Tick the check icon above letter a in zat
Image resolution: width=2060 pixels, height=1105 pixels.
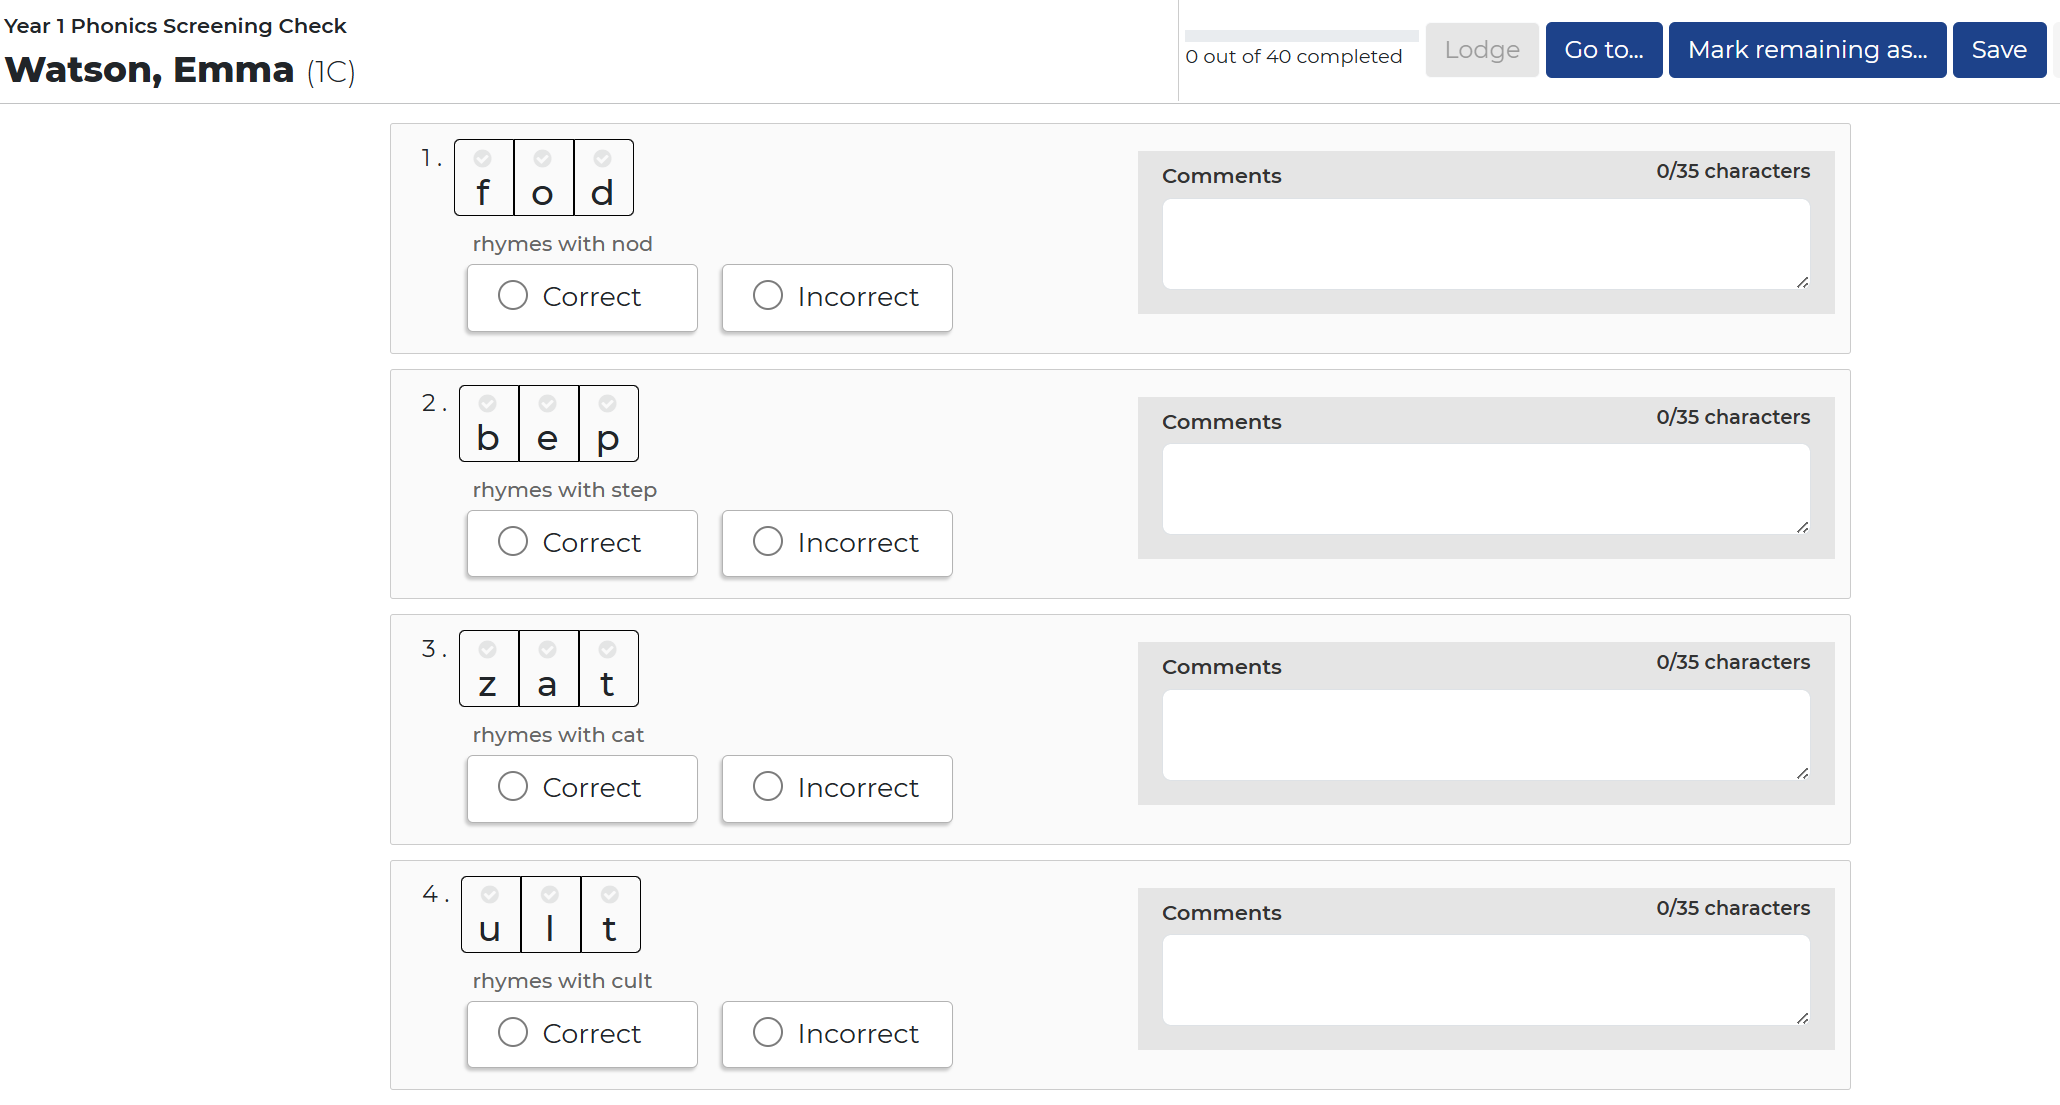coord(548,649)
